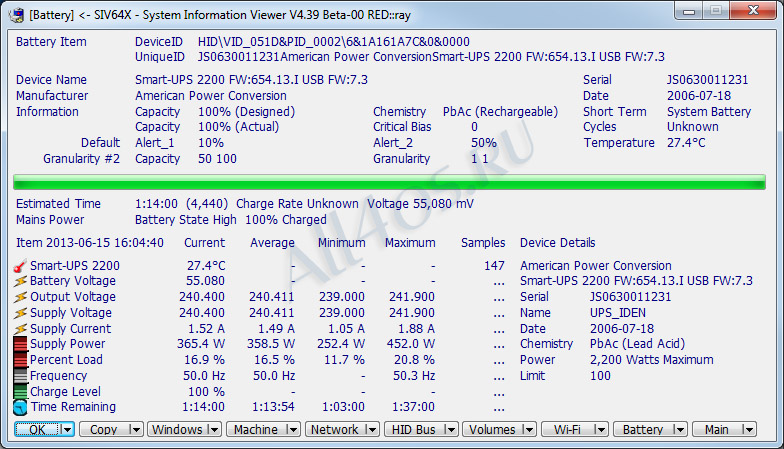
Task: Click the Alert_2 value 50%
Action: 484,144
